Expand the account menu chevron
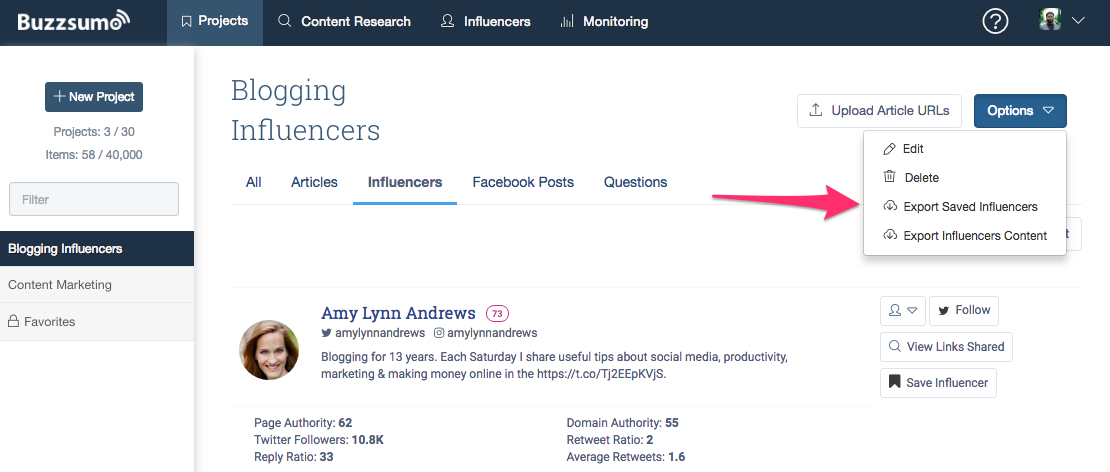The height and width of the screenshot is (472, 1110). [x=1078, y=21]
